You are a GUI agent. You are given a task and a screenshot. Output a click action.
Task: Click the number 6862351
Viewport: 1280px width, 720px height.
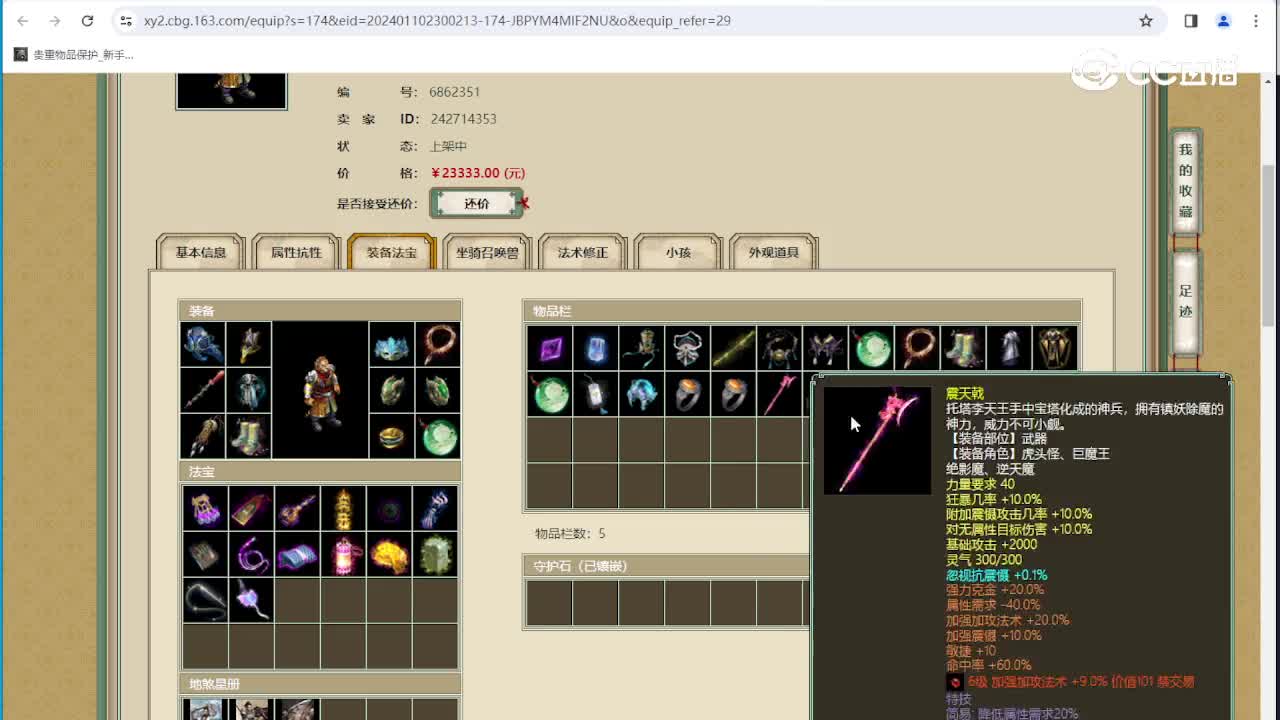455,92
